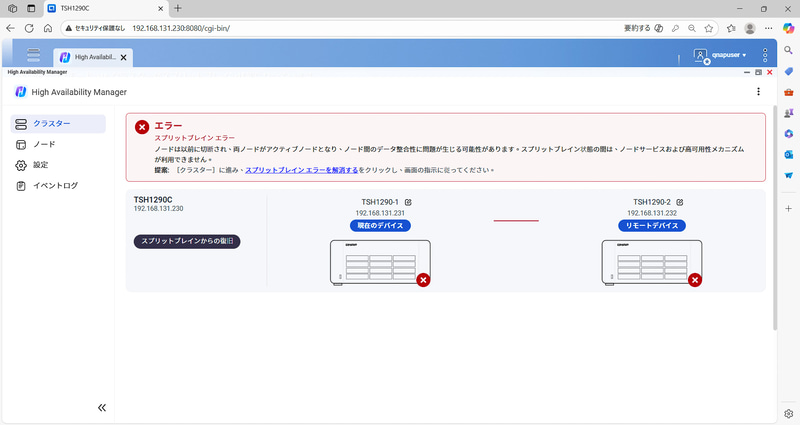Open the QTS desktop more options dots

[x=764, y=55]
